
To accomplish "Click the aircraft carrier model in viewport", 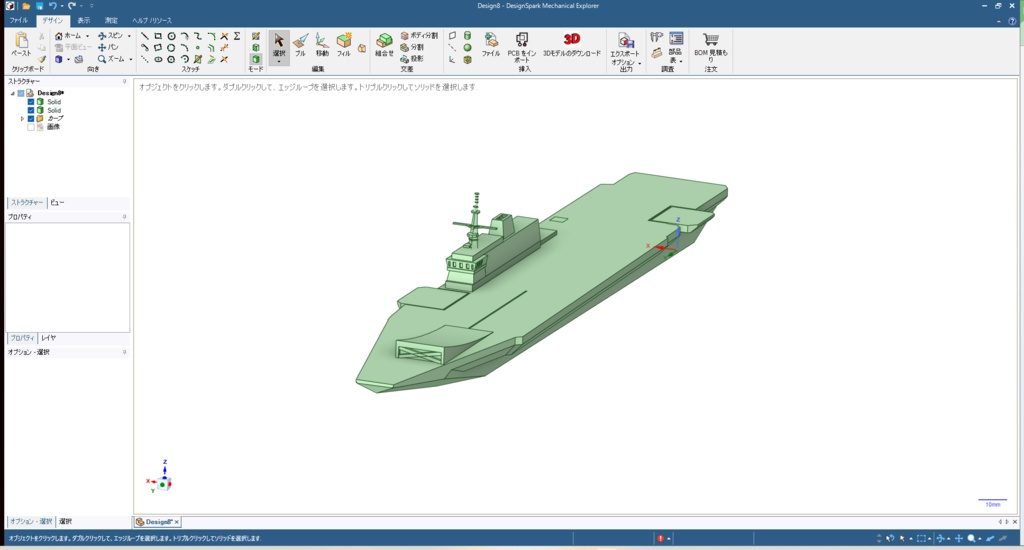I will [542, 281].
